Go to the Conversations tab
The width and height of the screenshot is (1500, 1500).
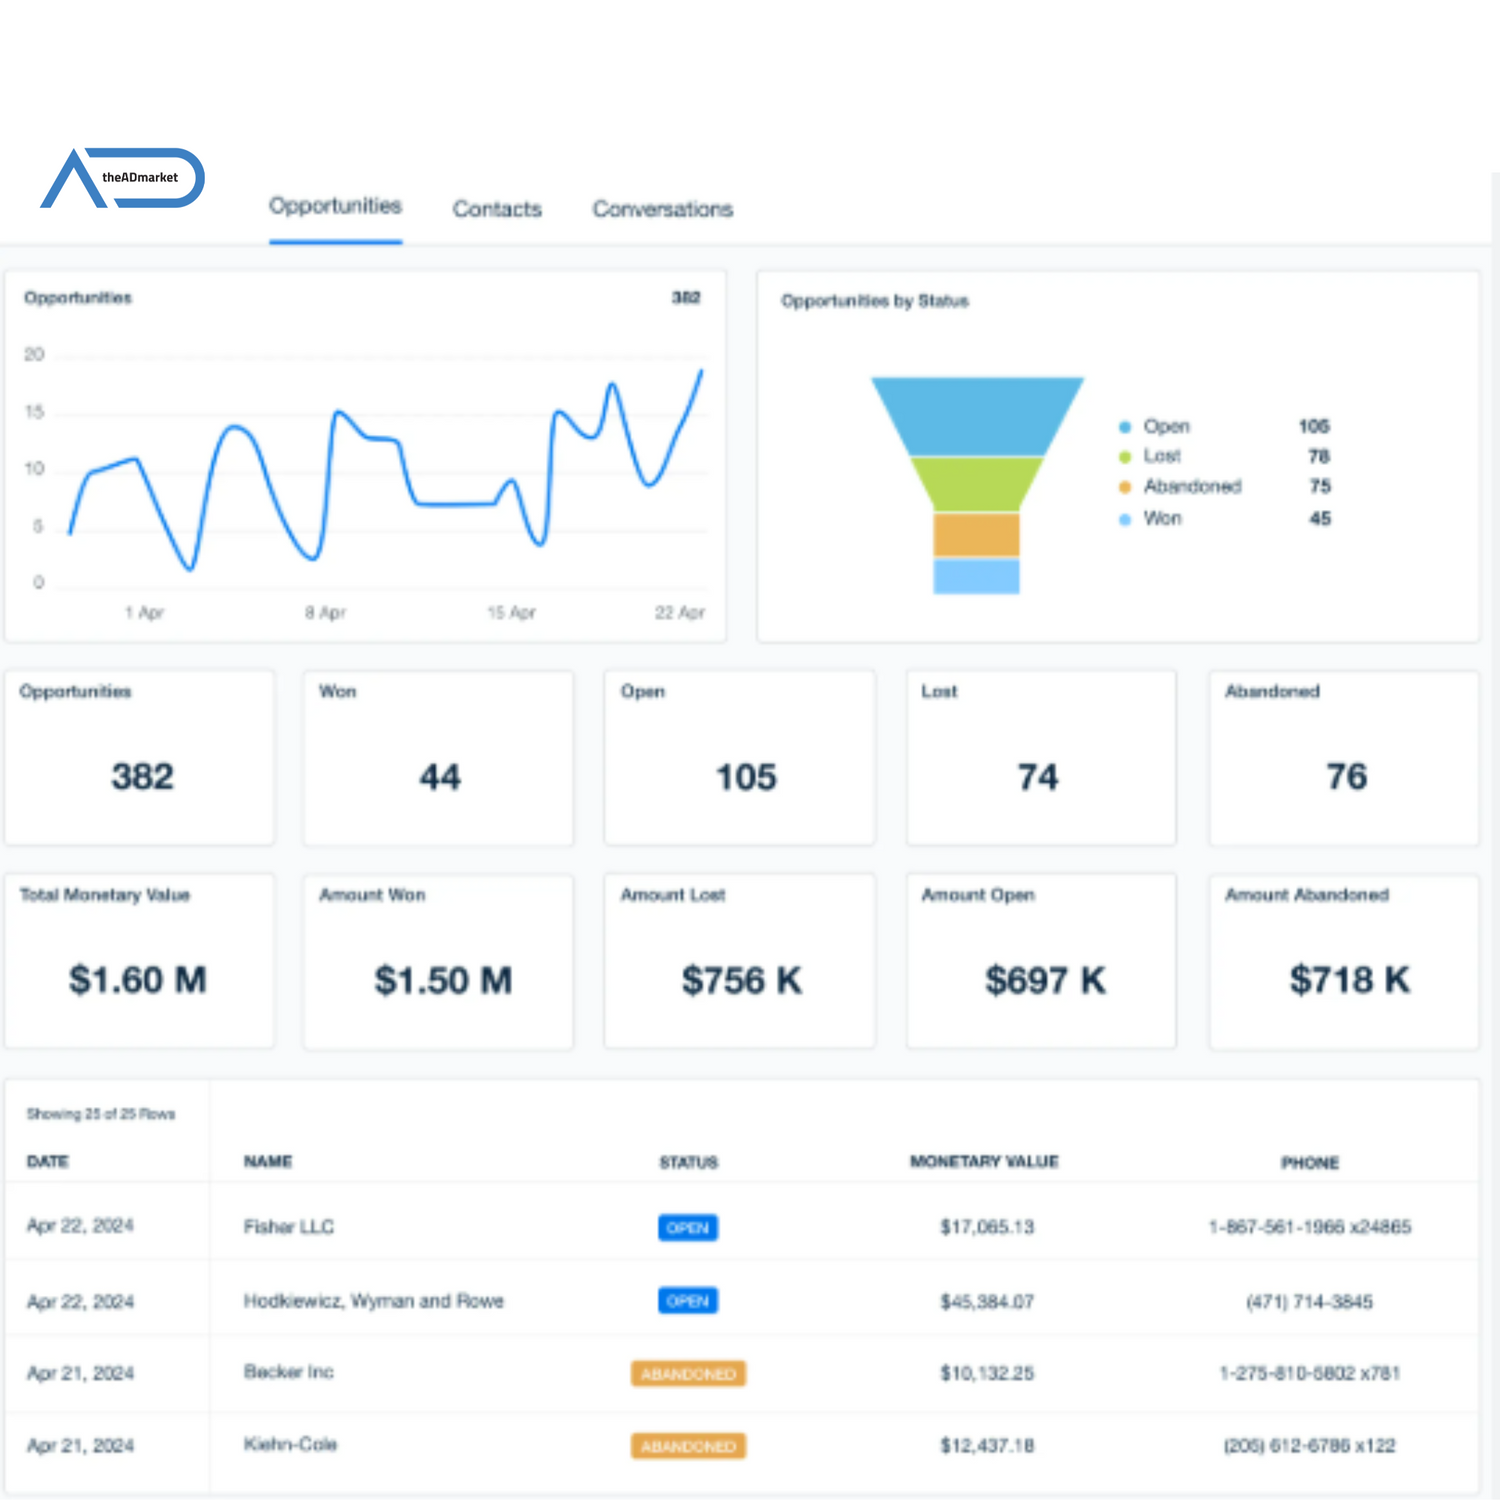point(662,209)
